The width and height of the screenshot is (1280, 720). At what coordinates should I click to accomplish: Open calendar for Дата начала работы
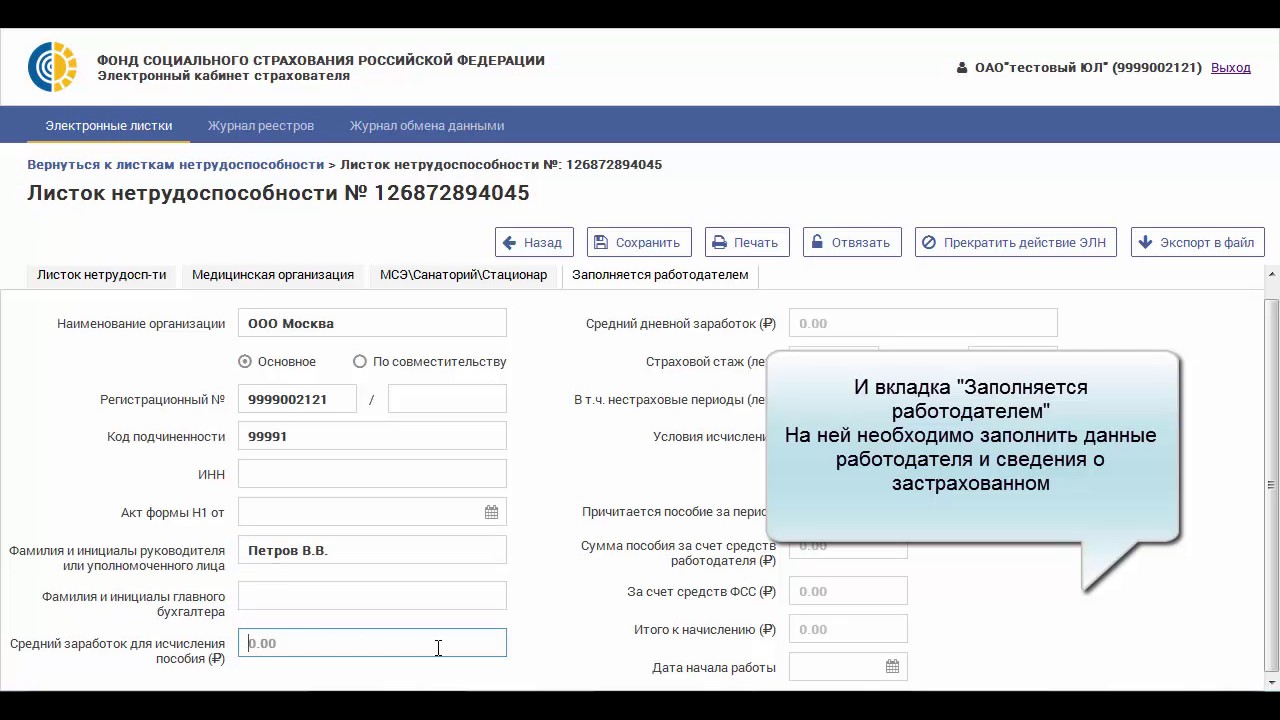point(892,667)
